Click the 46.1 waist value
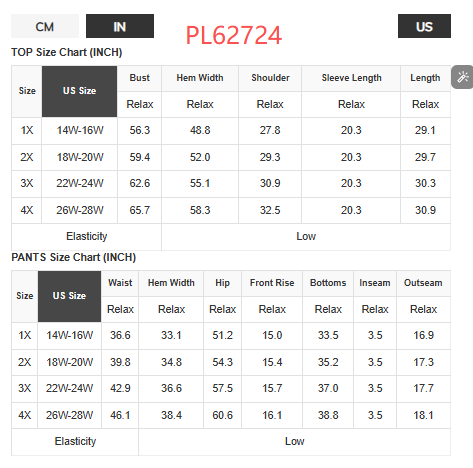 [120, 415]
